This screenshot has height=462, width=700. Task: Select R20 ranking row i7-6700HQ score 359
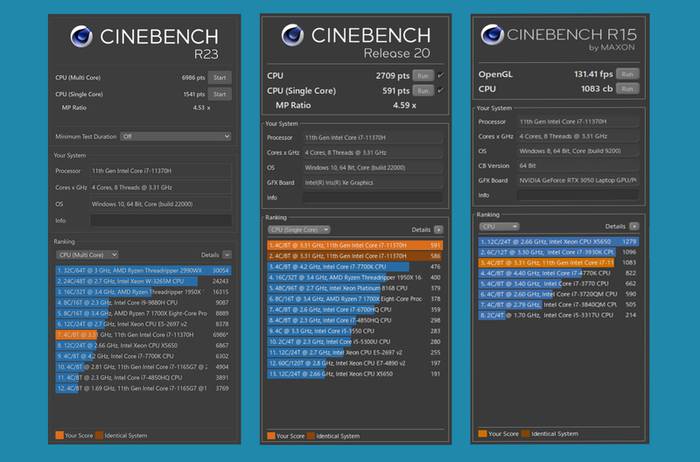coord(355,310)
